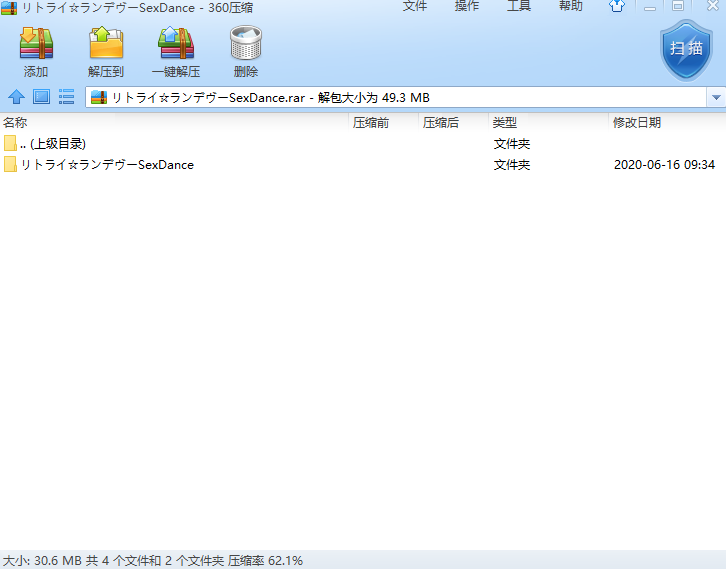Click the up-arrow parent directory icon

click(16, 97)
